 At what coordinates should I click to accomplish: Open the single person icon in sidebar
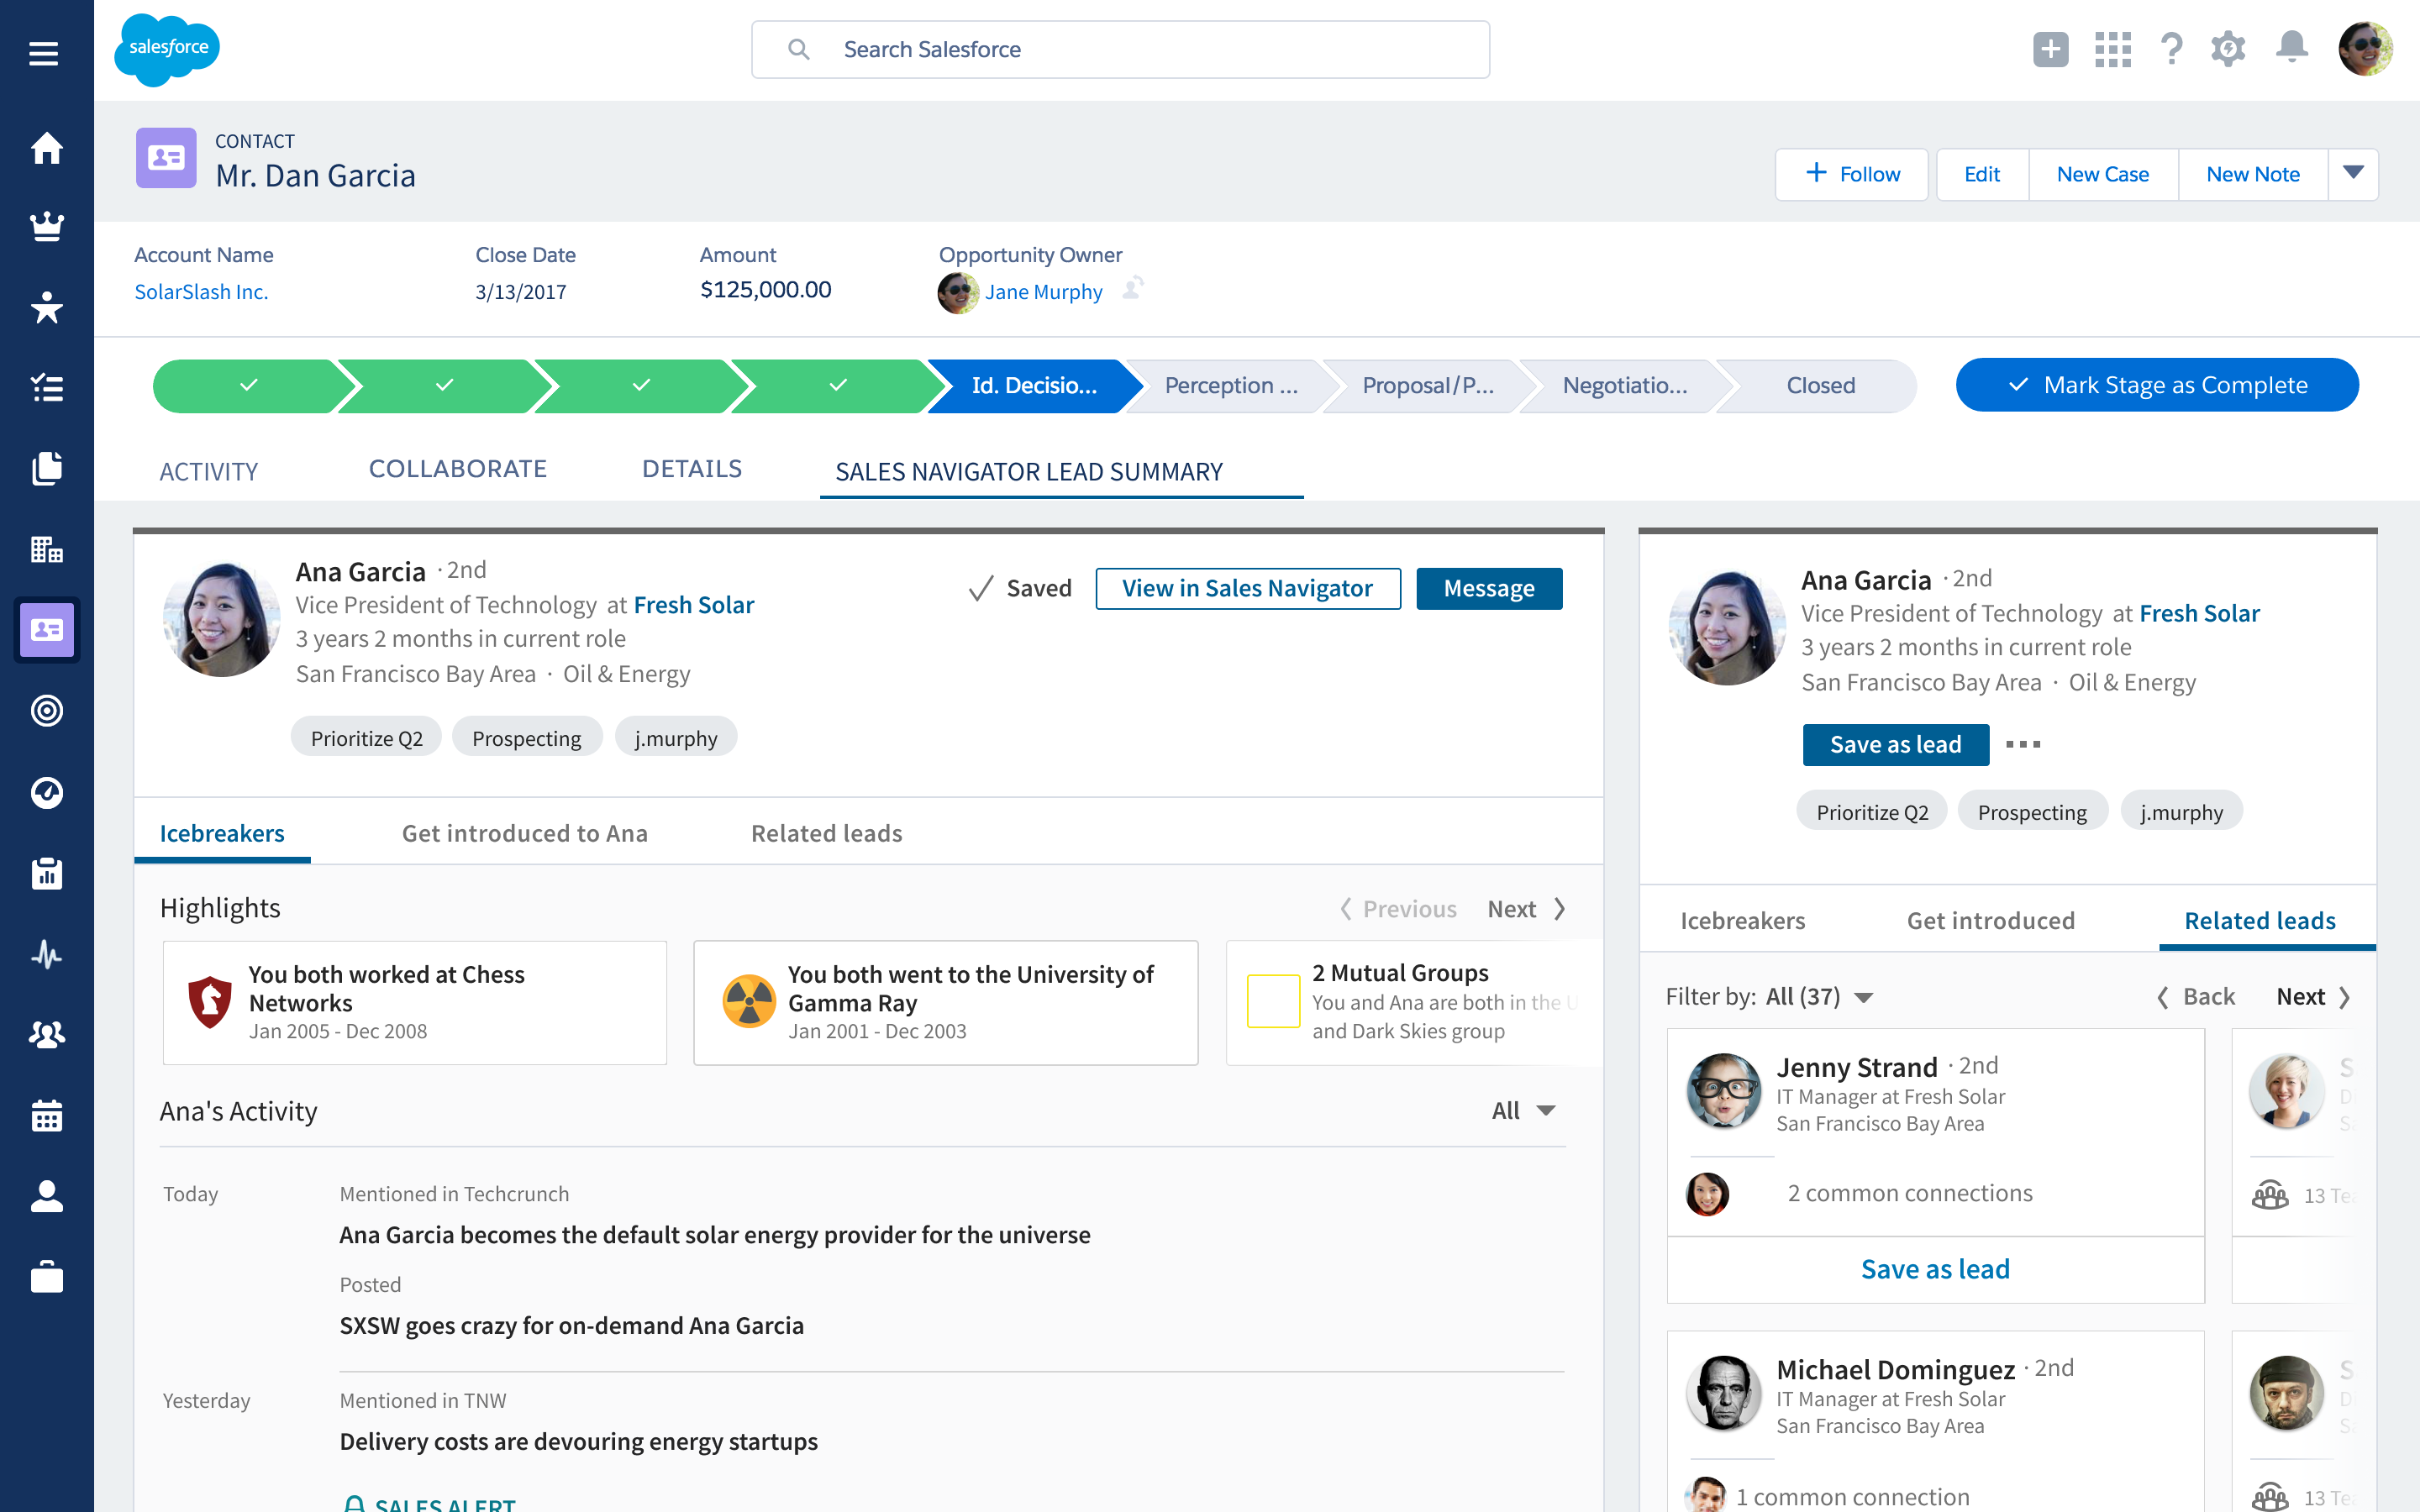coord(46,1196)
